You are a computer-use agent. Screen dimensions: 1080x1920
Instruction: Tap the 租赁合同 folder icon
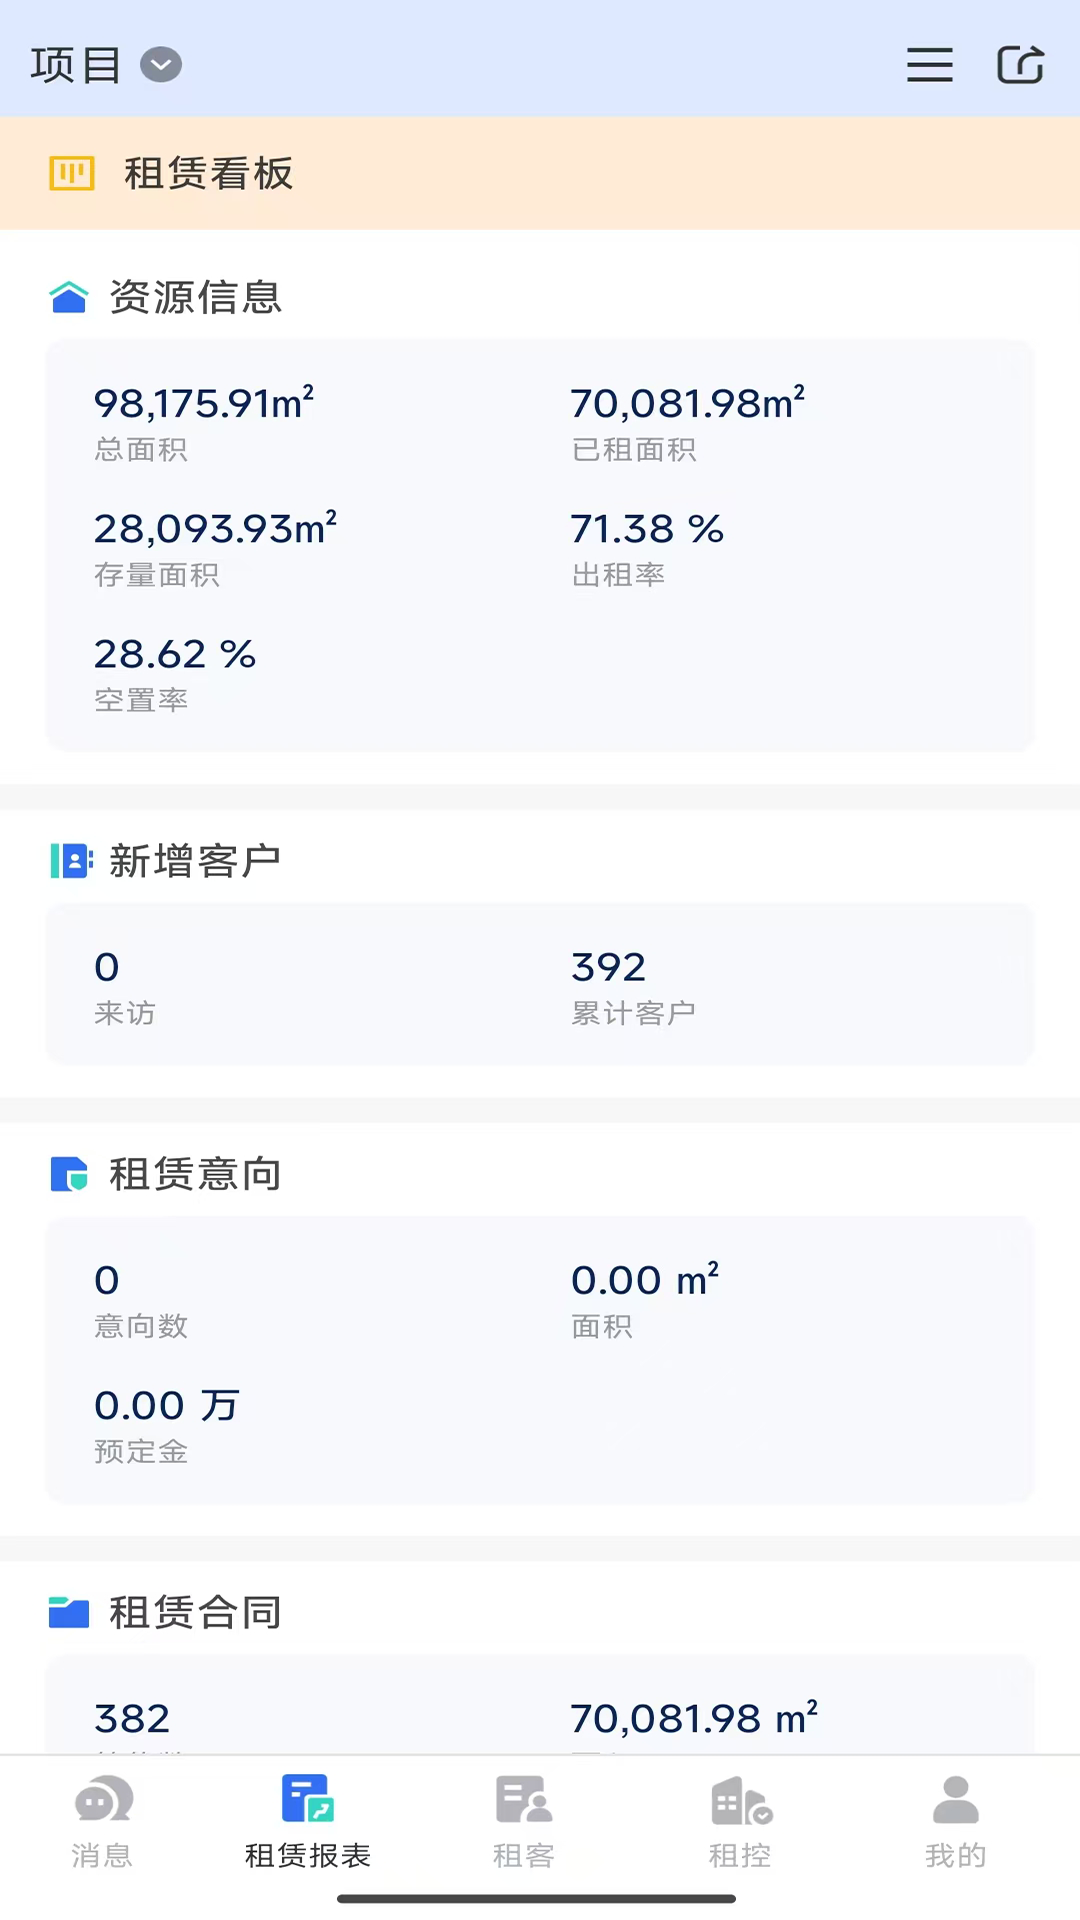[x=69, y=1612]
